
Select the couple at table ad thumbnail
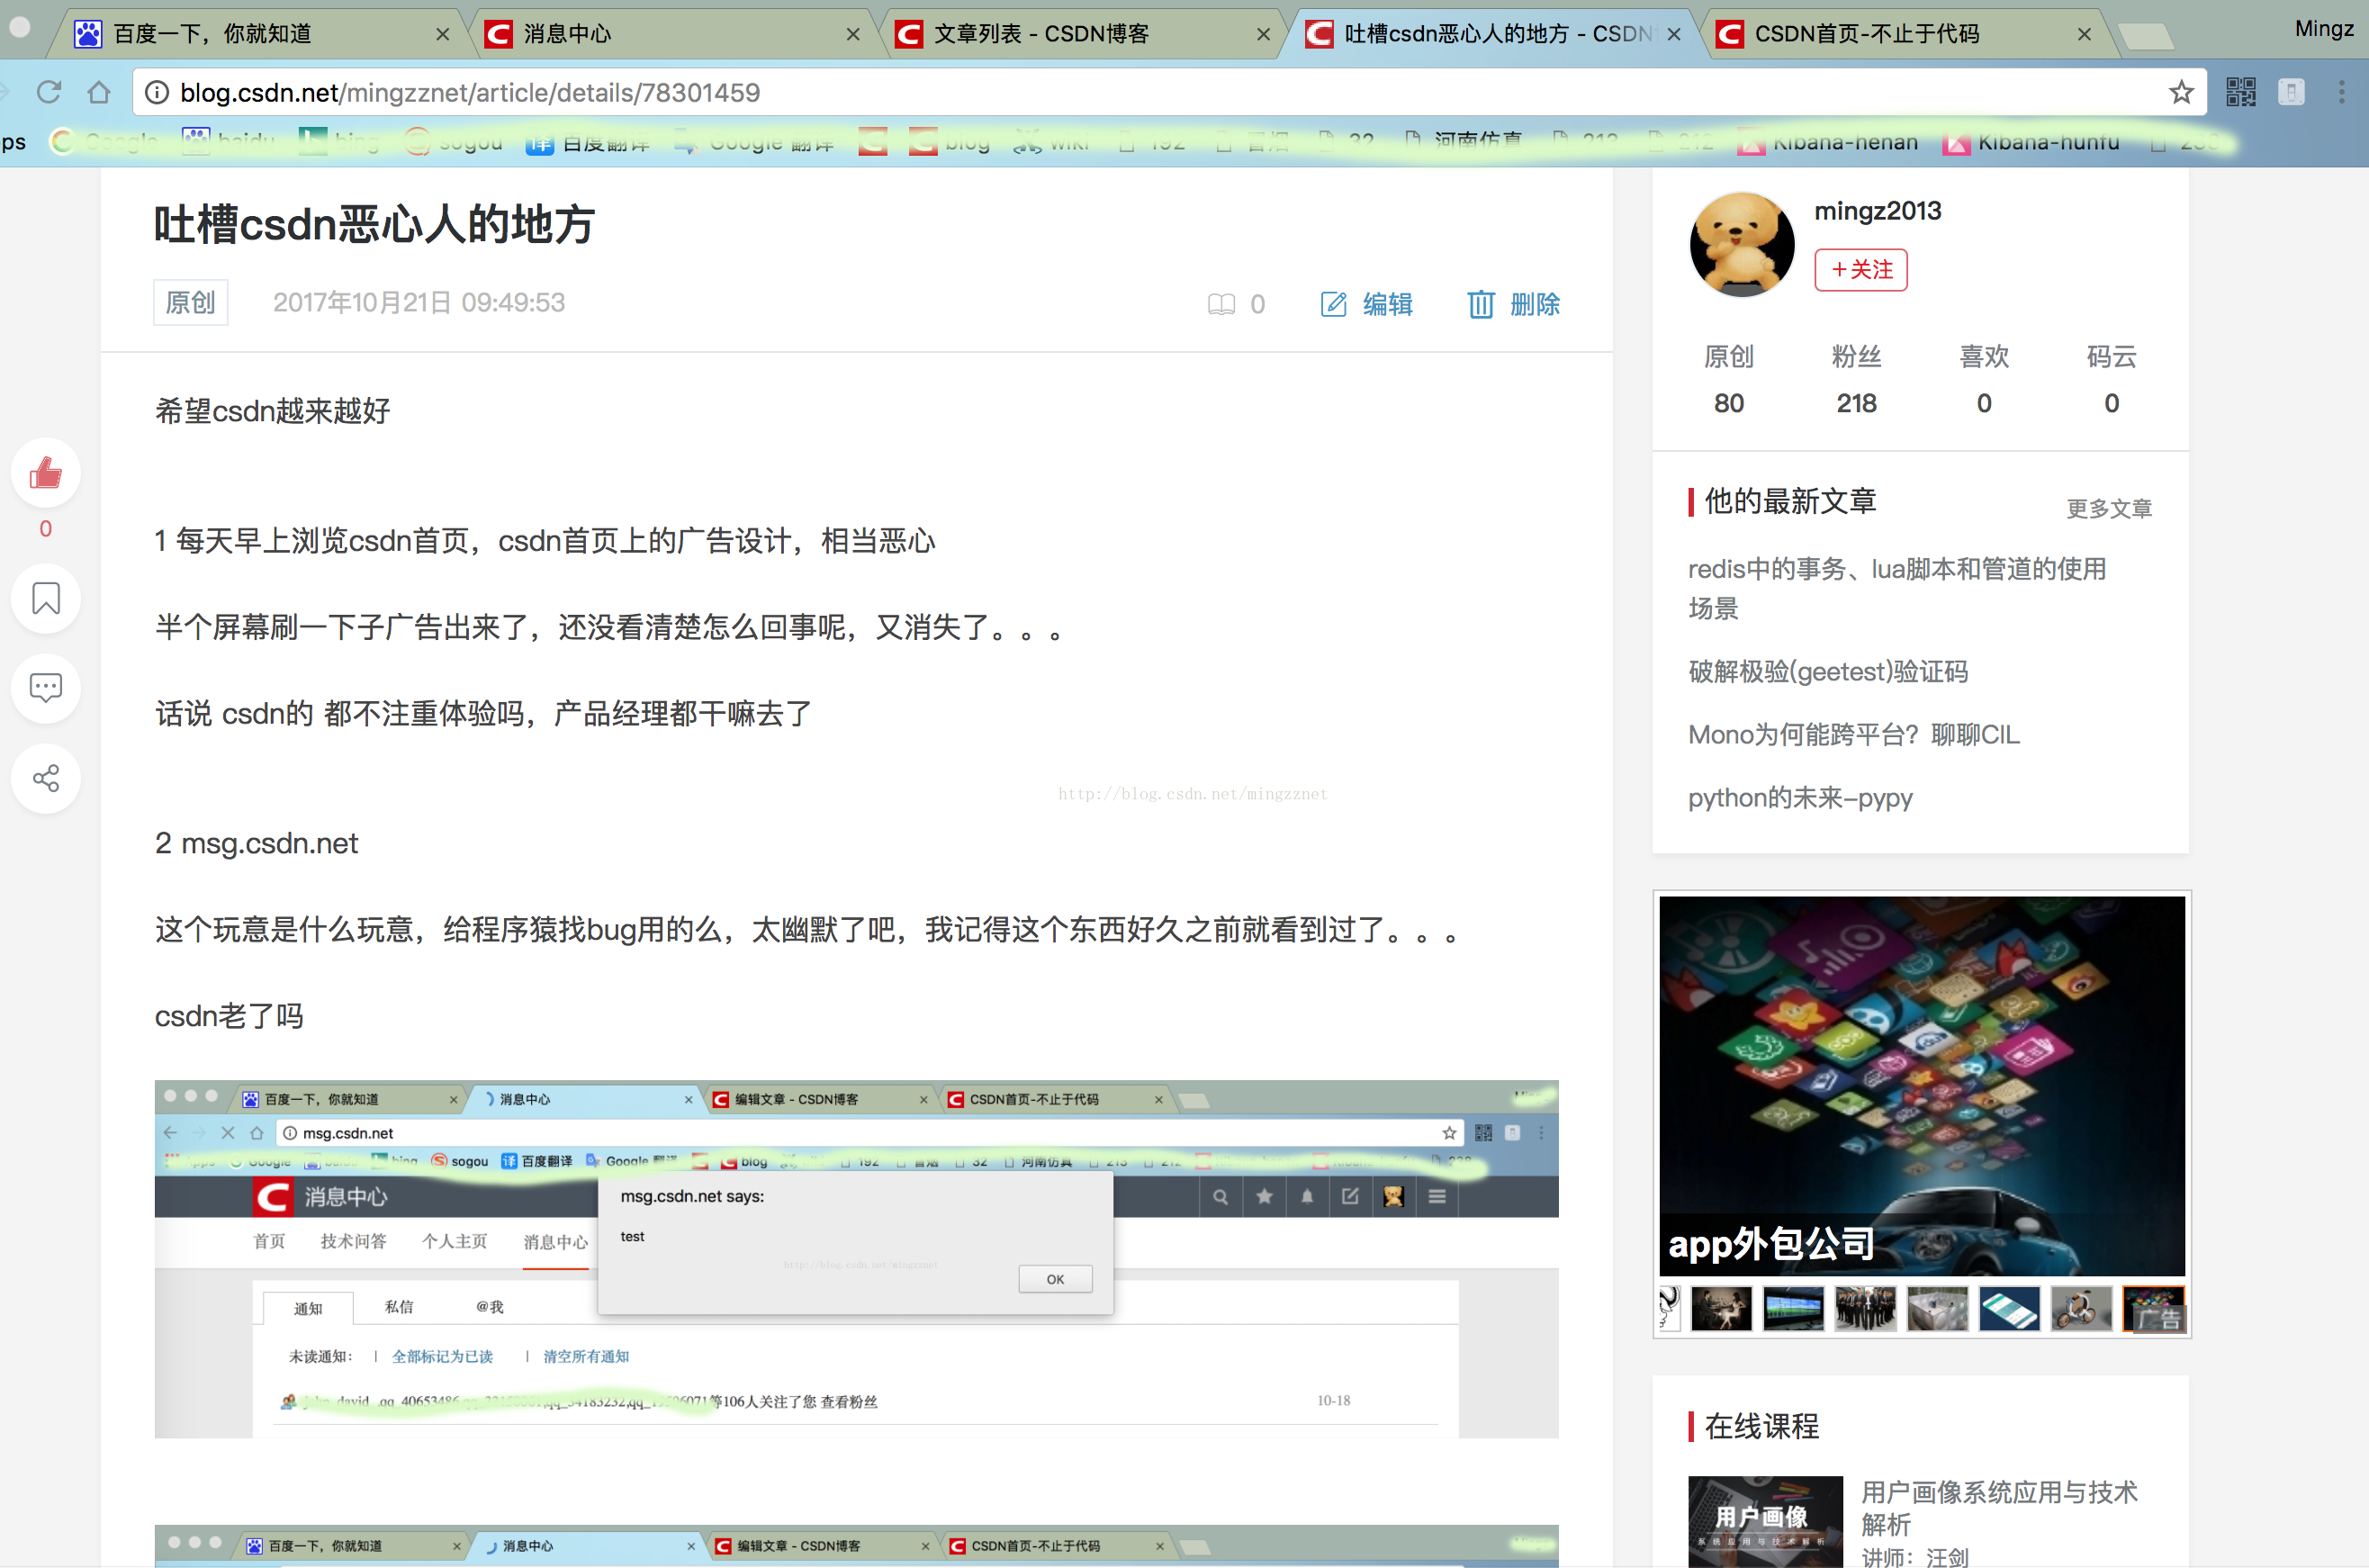pyautogui.click(x=1721, y=1309)
